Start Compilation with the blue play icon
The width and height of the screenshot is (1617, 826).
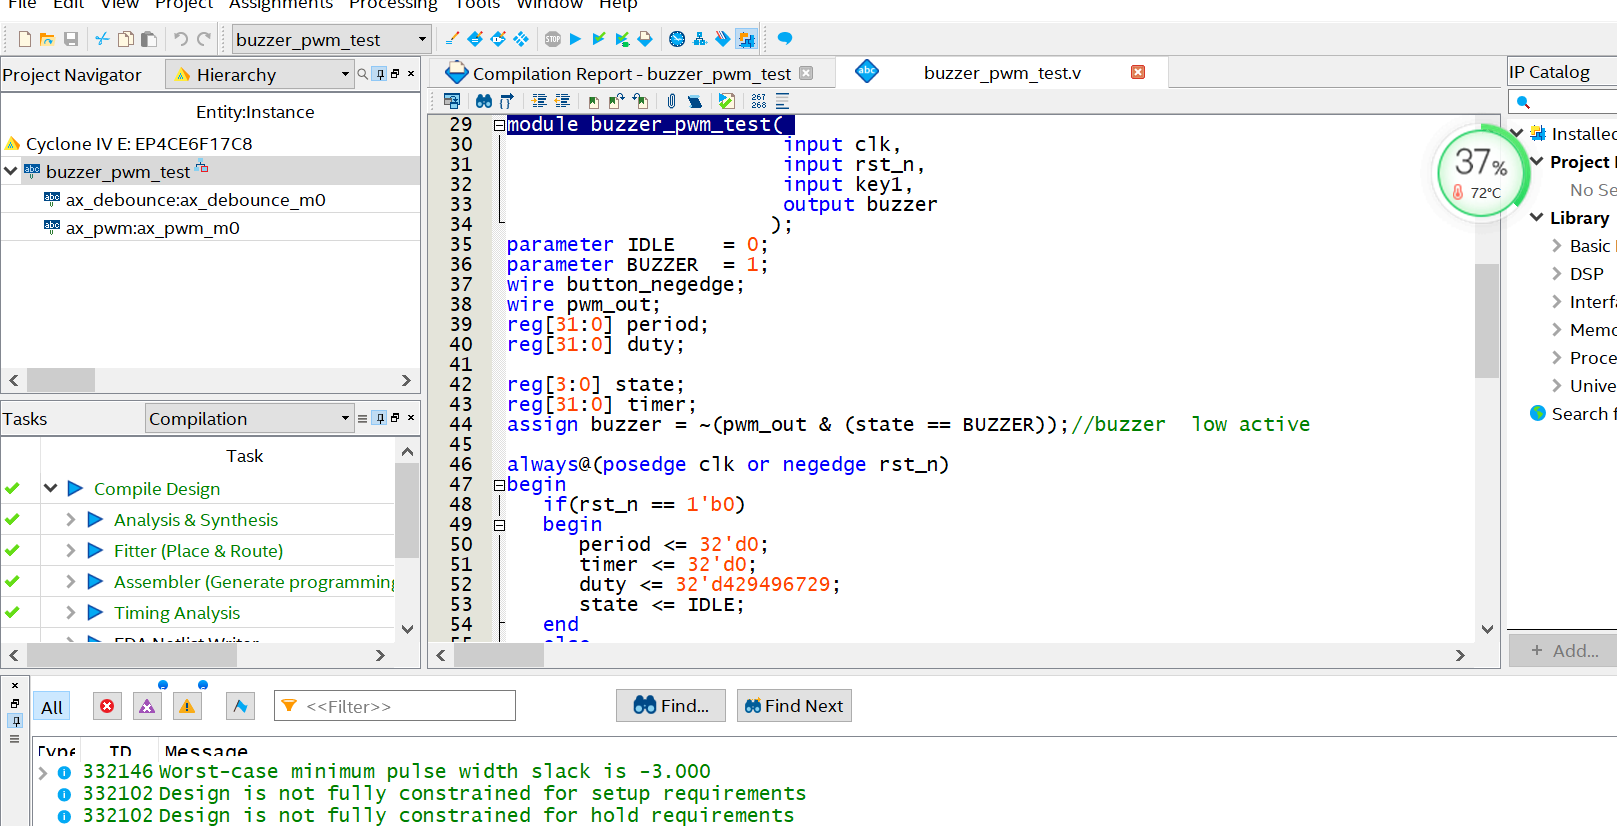point(575,39)
